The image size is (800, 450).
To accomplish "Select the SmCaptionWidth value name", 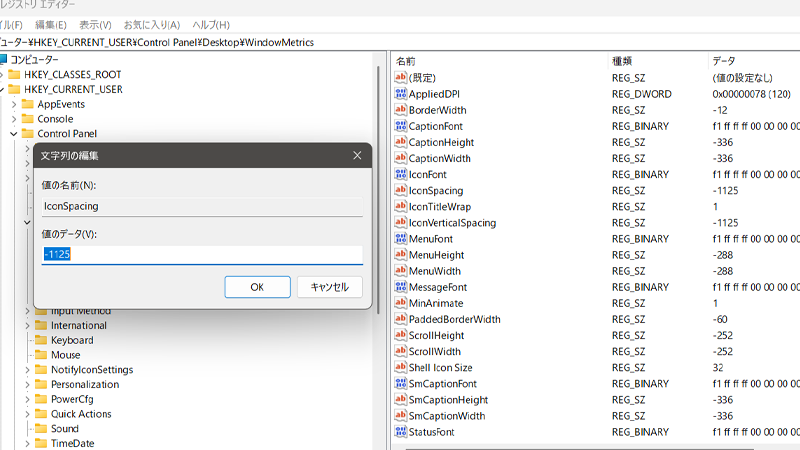I will point(447,416).
